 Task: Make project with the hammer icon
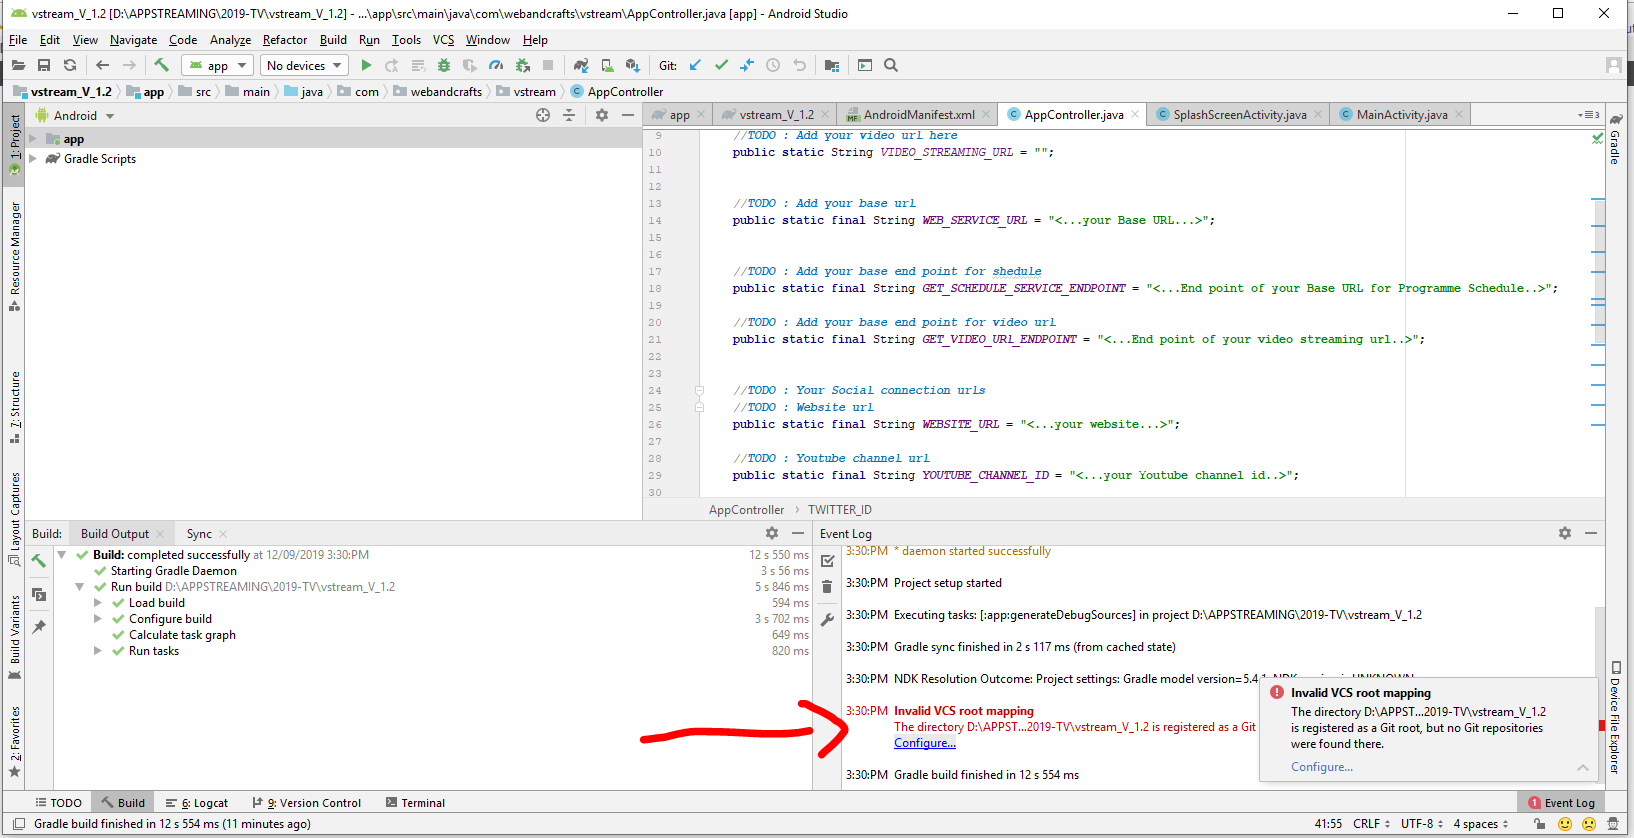pos(161,65)
